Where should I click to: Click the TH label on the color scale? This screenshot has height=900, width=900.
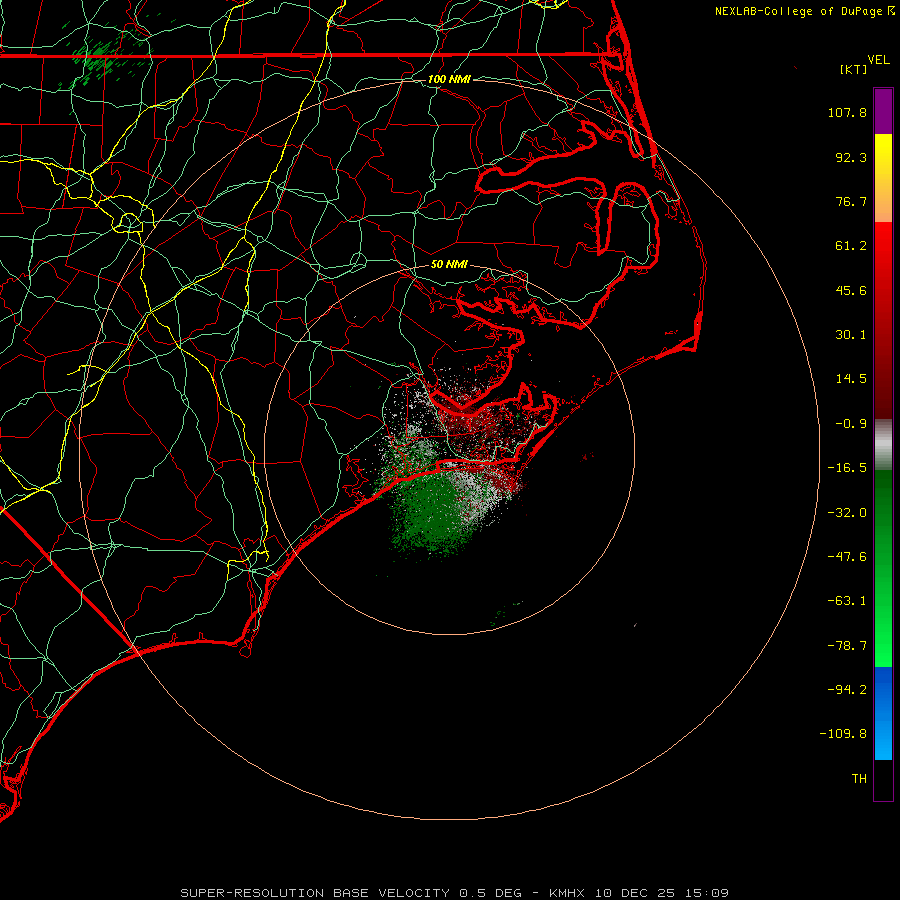pyautogui.click(x=859, y=779)
